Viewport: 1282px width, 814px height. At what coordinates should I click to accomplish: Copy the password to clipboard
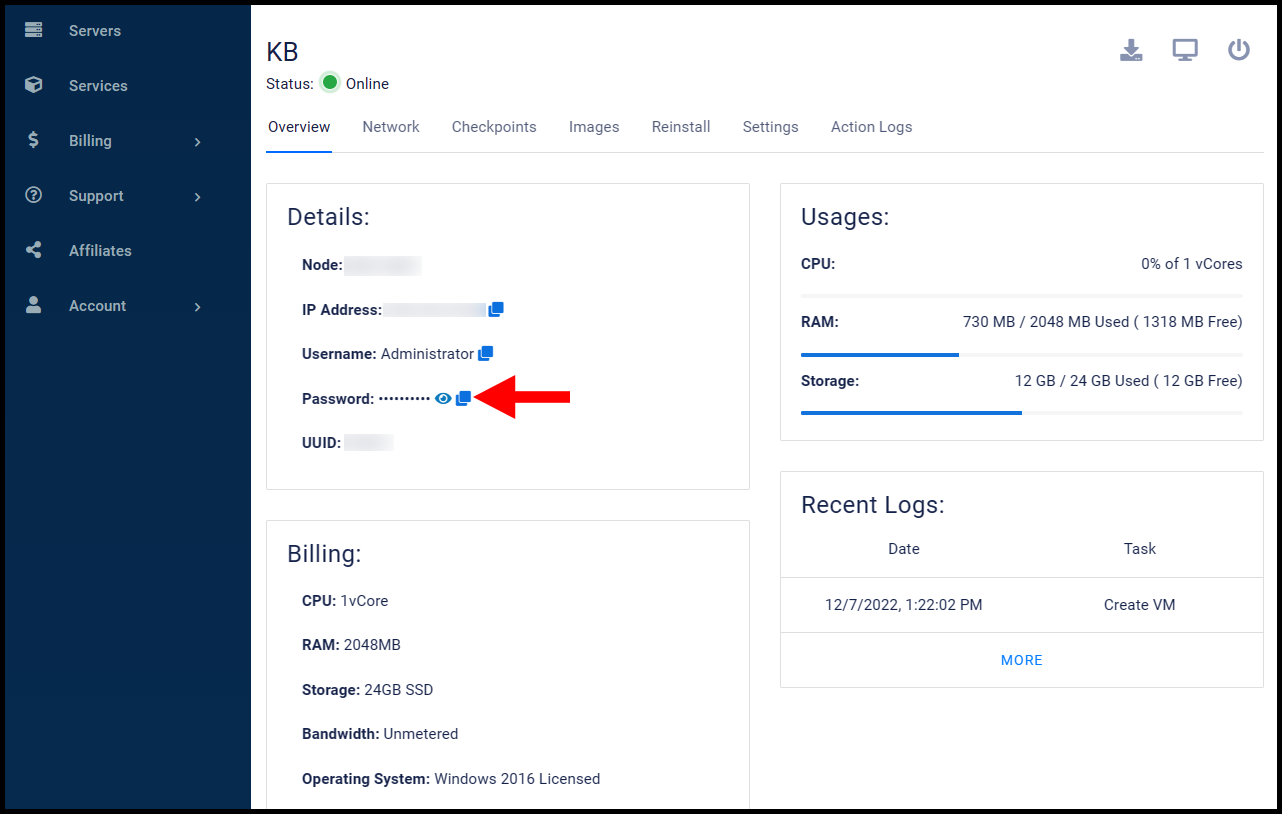tap(463, 399)
